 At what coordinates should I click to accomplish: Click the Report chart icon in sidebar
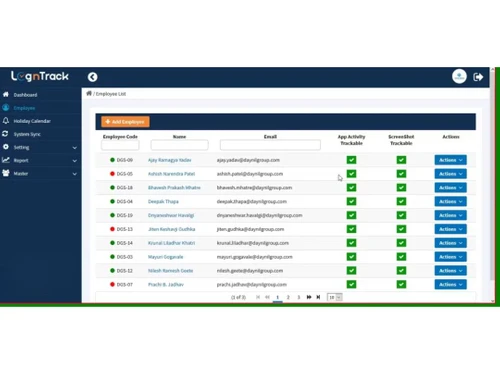pyautogui.click(x=6, y=160)
